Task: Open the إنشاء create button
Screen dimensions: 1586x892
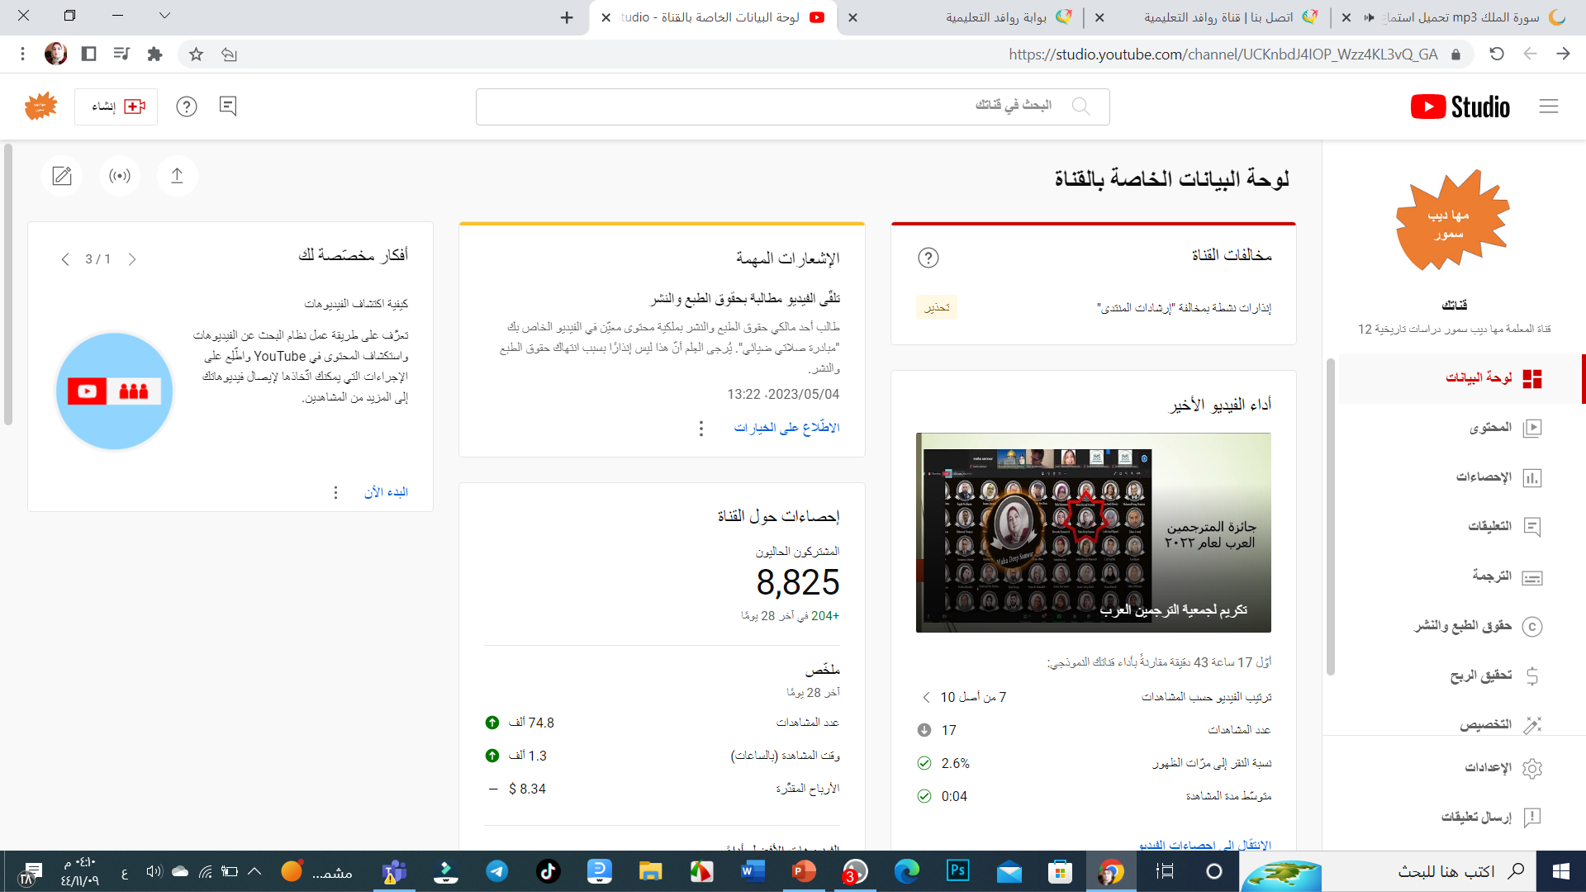Action: point(117,106)
